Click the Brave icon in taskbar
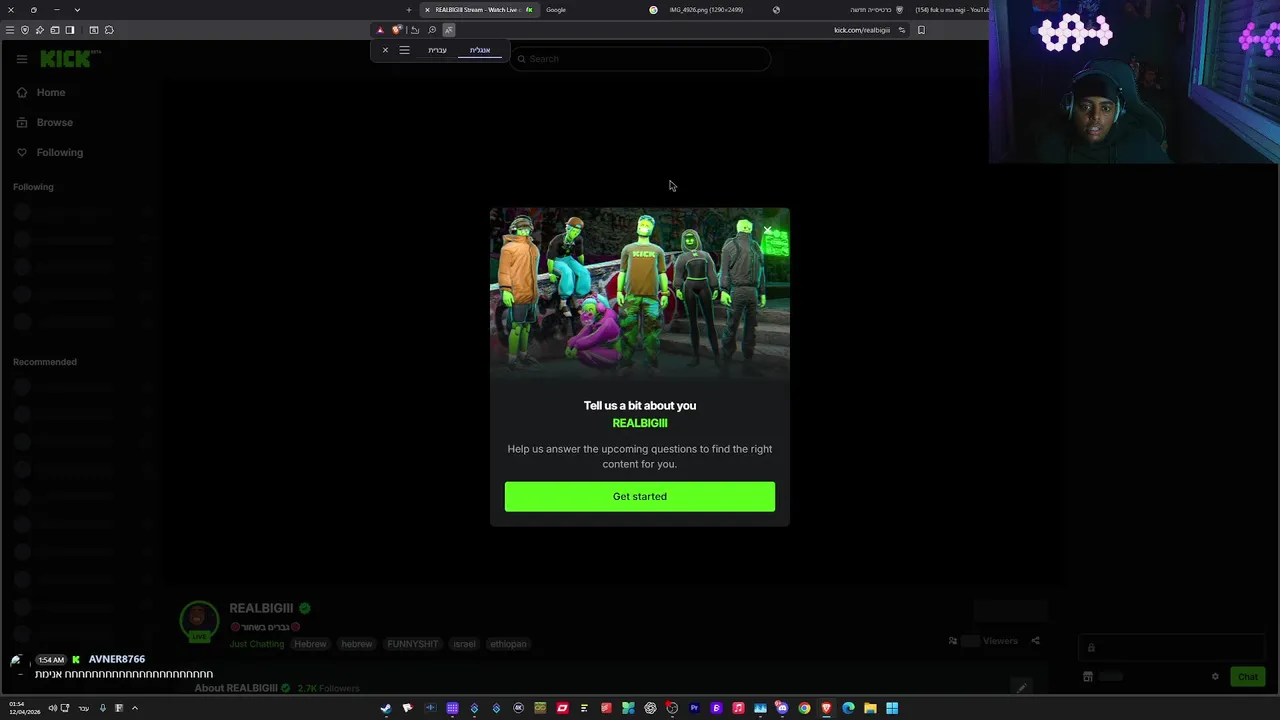The image size is (1280, 720). 826,708
